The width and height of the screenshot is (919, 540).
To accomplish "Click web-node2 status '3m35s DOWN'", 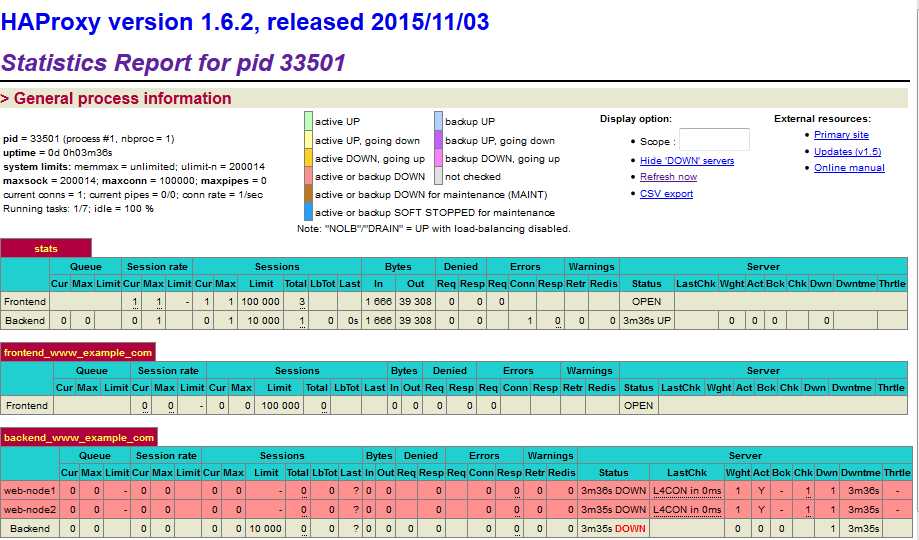I will 613,510.
